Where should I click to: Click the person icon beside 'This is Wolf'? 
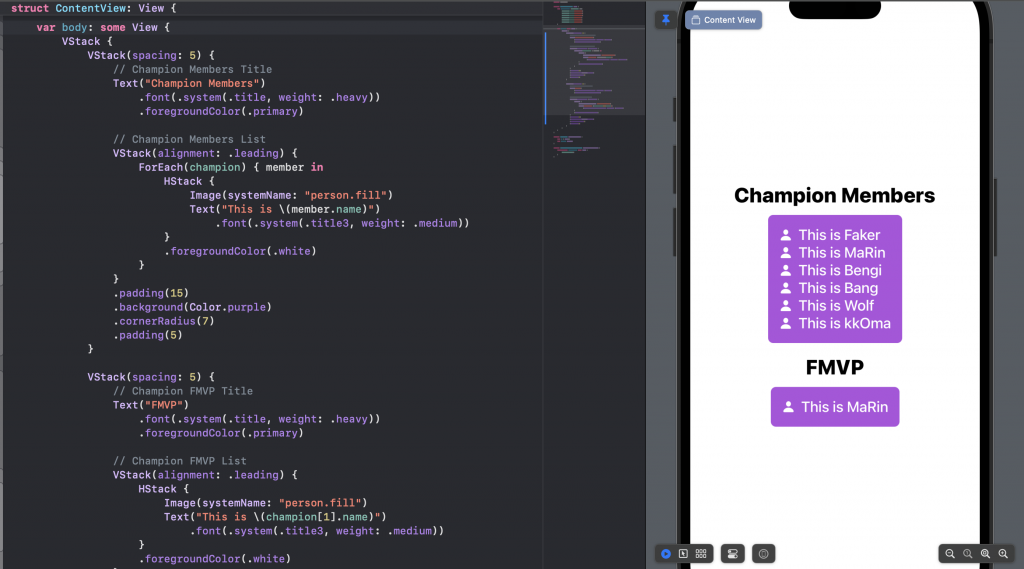pyautogui.click(x=786, y=306)
